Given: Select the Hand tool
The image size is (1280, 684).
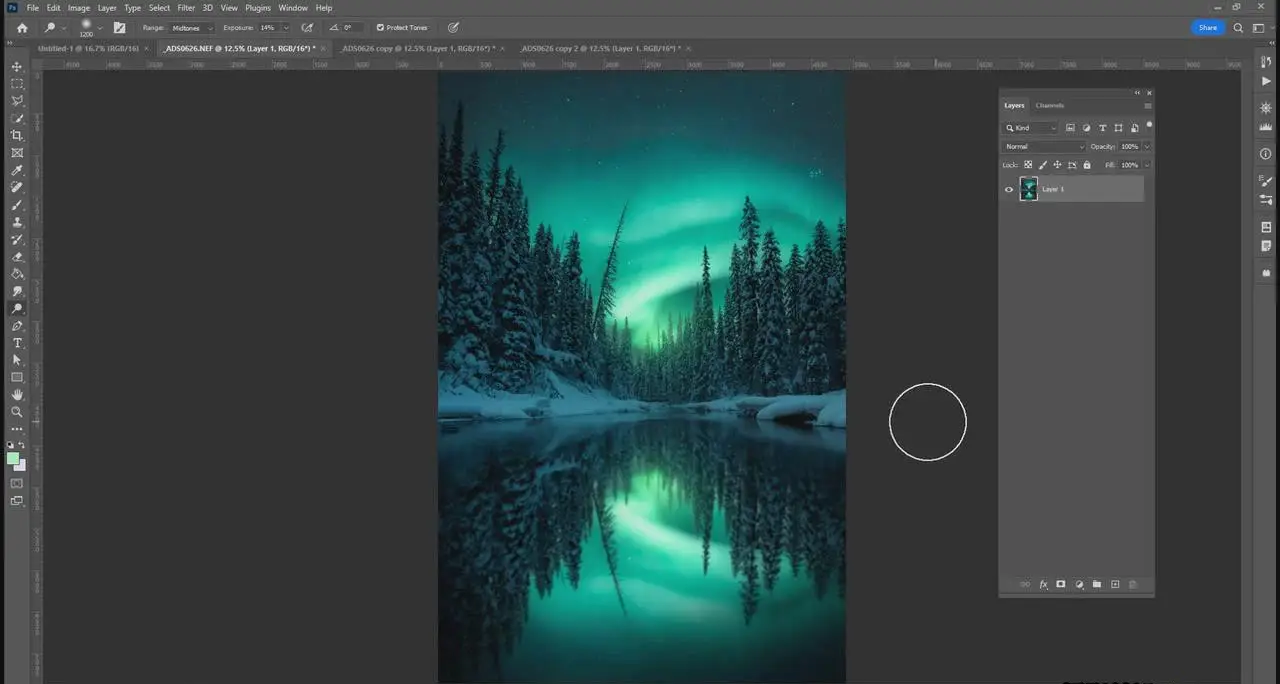Looking at the screenshot, I should (x=17, y=395).
